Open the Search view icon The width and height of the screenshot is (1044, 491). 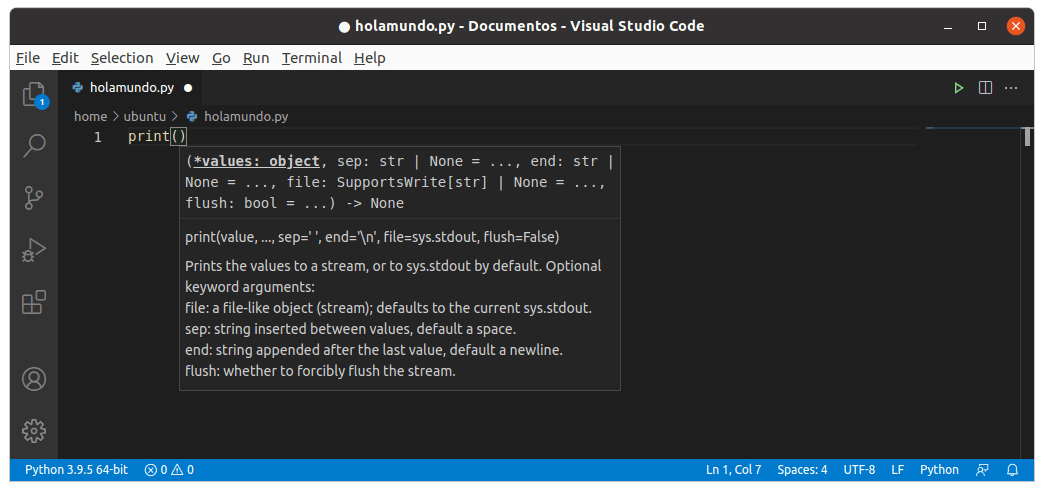(x=34, y=145)
